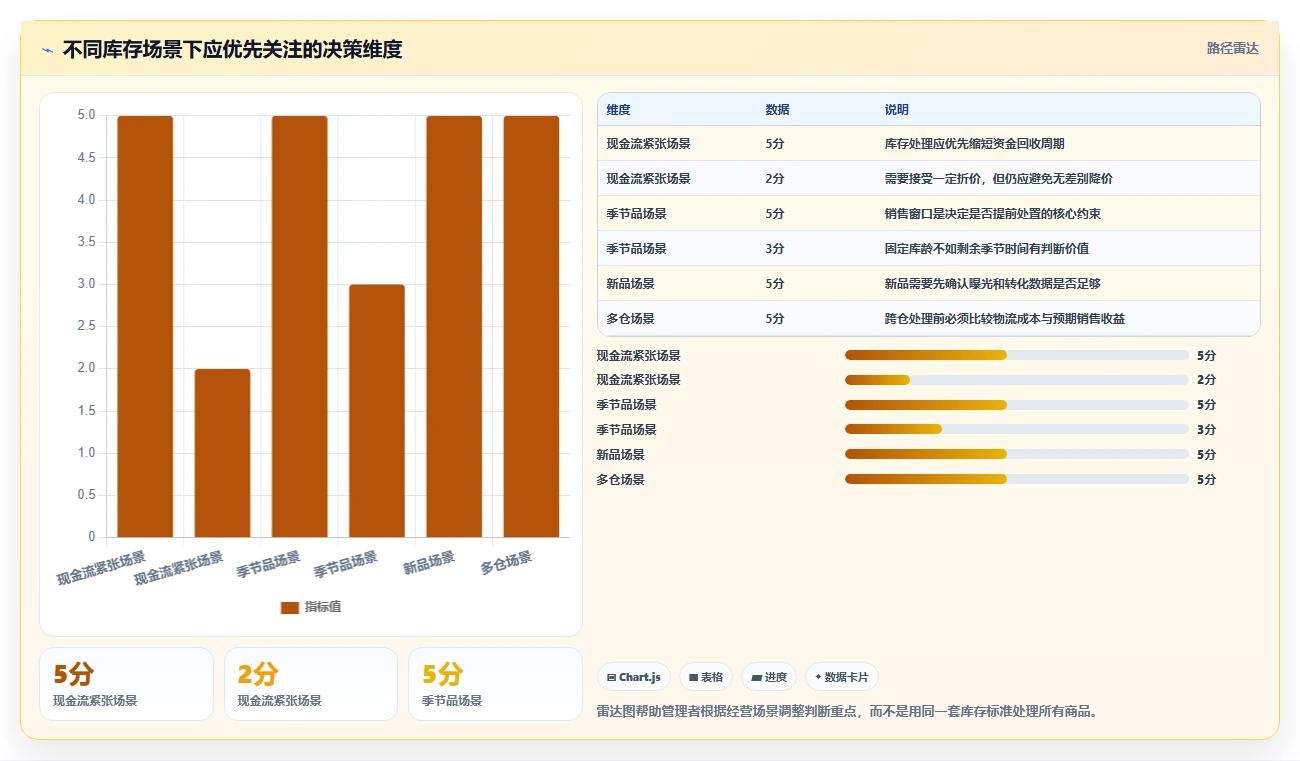Screen dimensions: 1300x761
Task: Click the 进度 chip
Action: 769,677
